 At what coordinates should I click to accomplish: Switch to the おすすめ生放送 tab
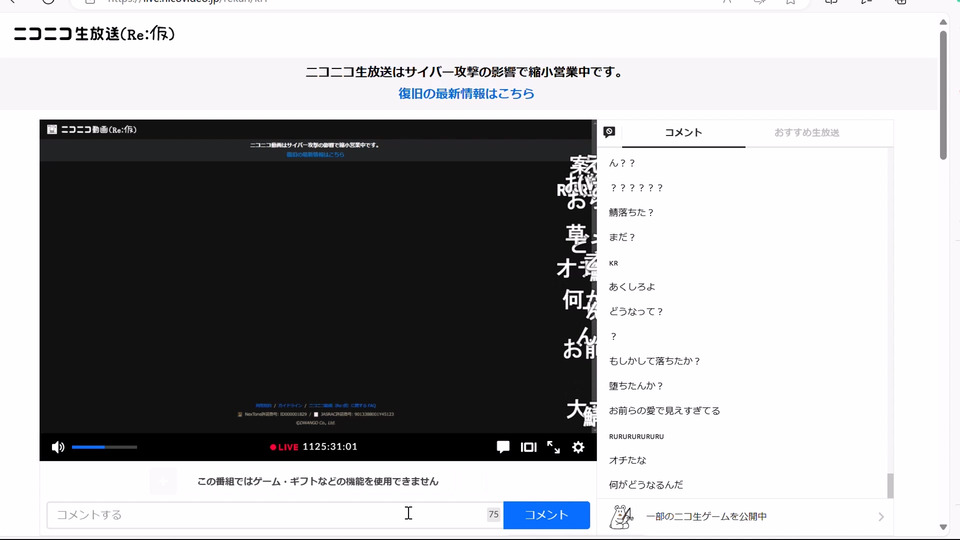click(807, 132)
